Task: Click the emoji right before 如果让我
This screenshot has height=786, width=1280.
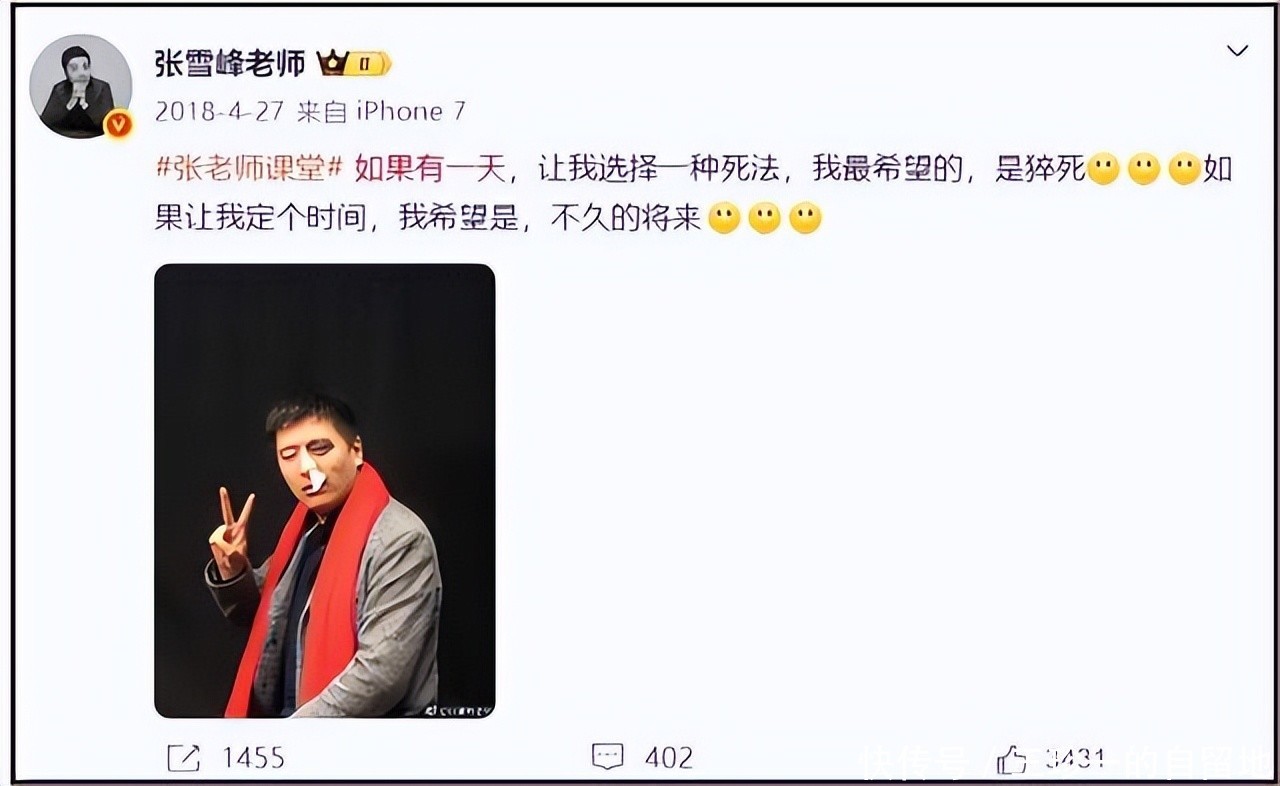Action: coord(1184,170)
